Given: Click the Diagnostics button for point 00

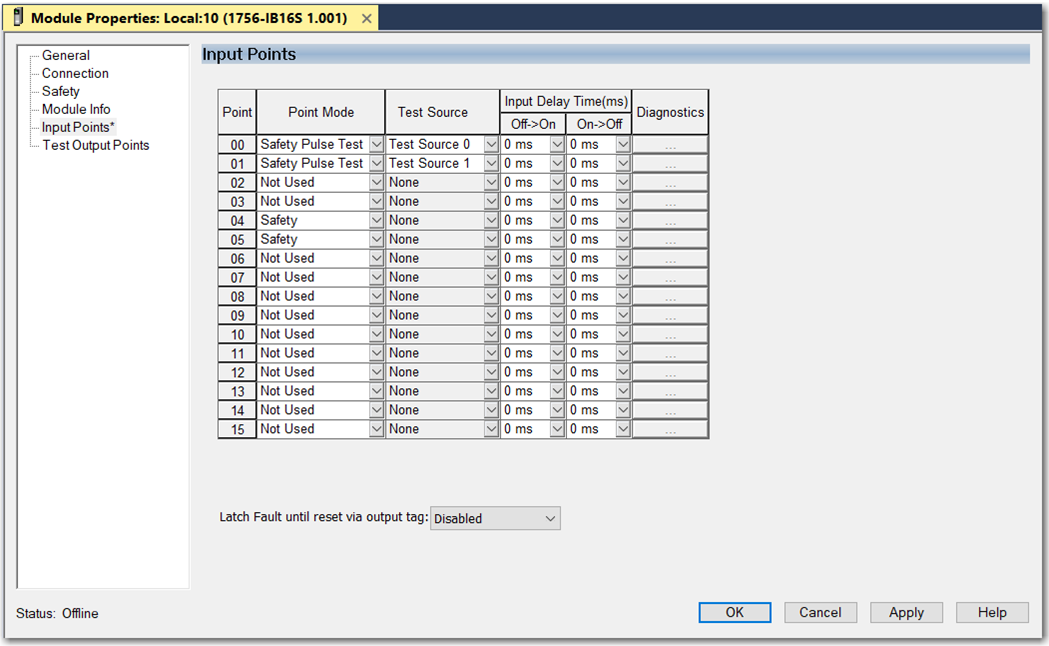Looking at the screenshot, I should coord(670,145).
